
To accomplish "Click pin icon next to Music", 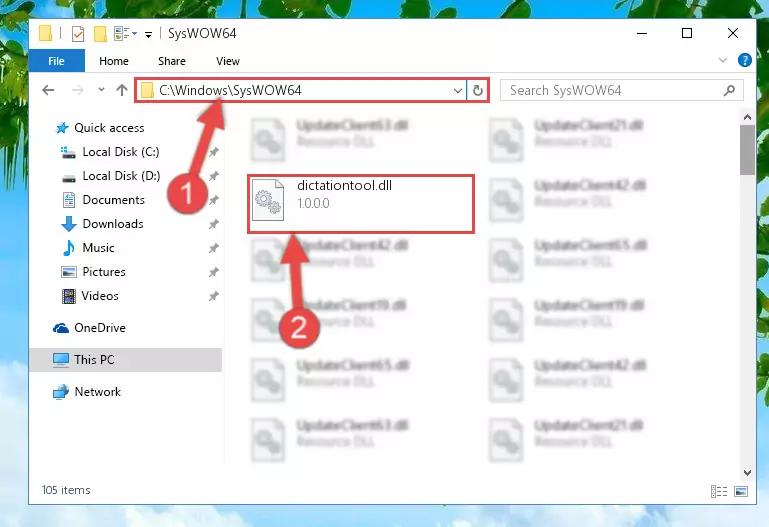I will [x=213, y=248].
